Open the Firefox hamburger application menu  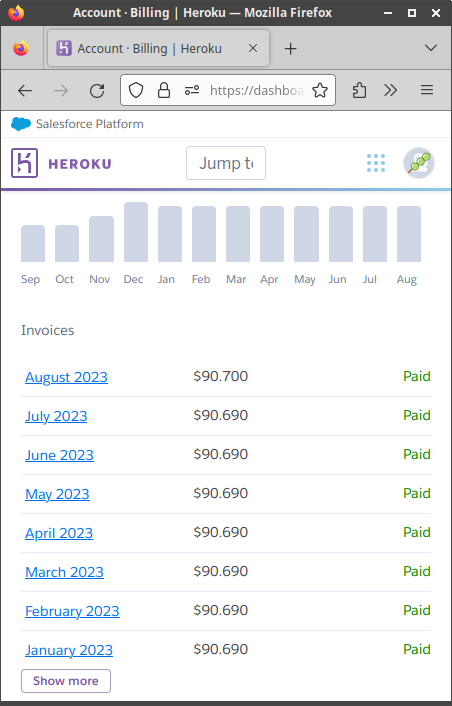click(x=427, y=91)
